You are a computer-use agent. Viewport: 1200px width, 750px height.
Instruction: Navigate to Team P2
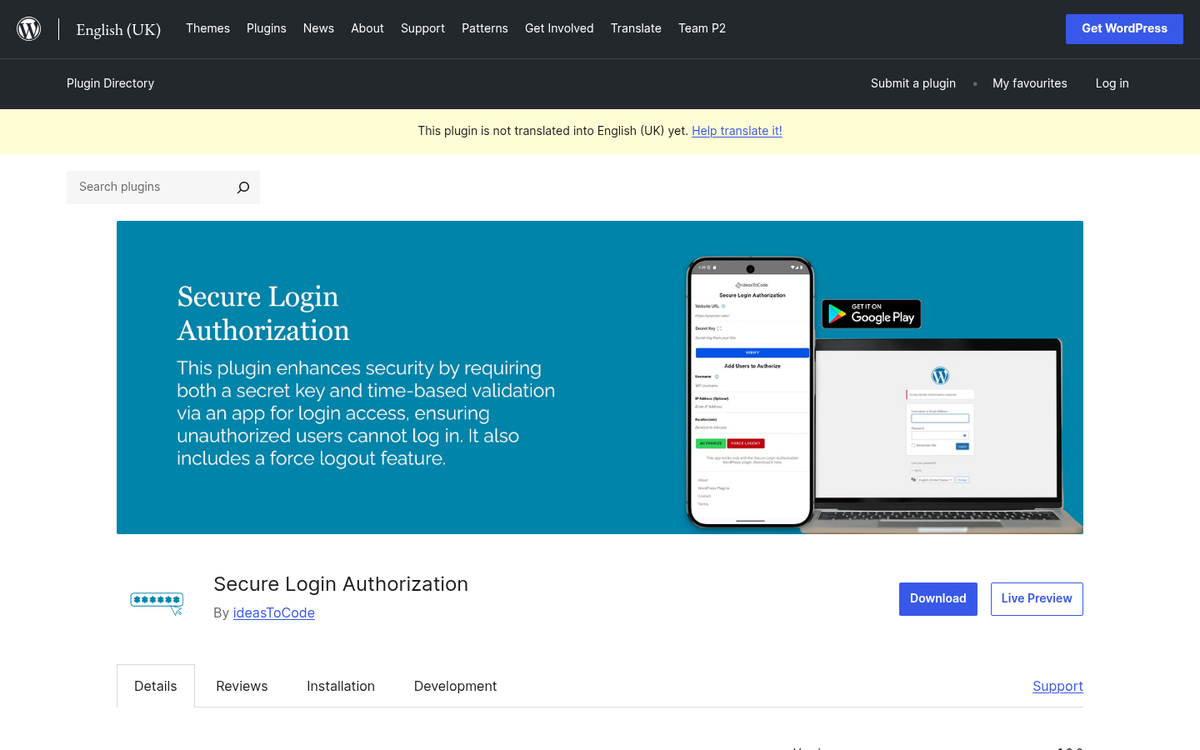(x=702, y=28)
